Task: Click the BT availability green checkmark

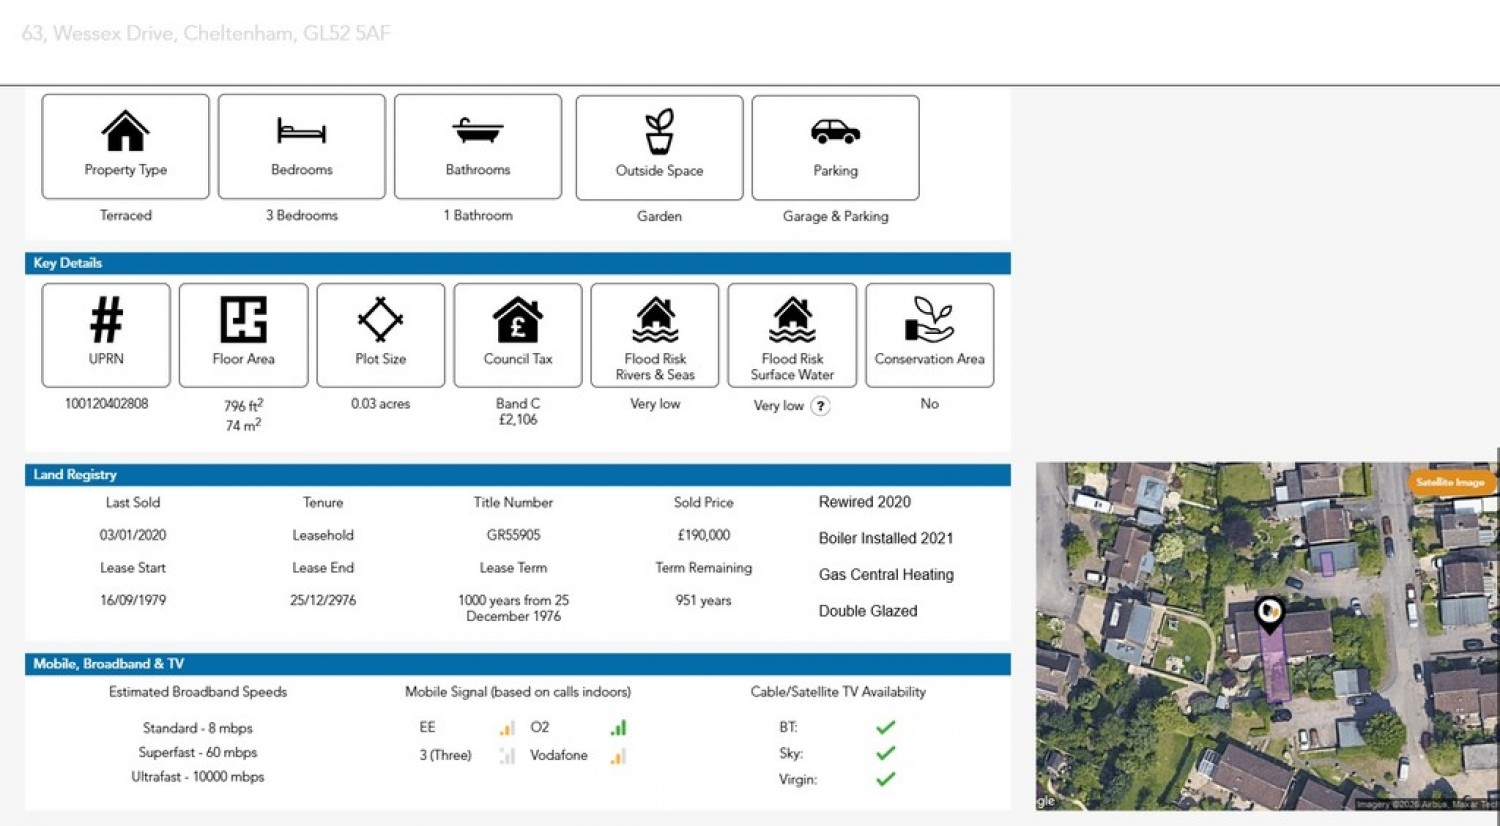Action: 885,727
